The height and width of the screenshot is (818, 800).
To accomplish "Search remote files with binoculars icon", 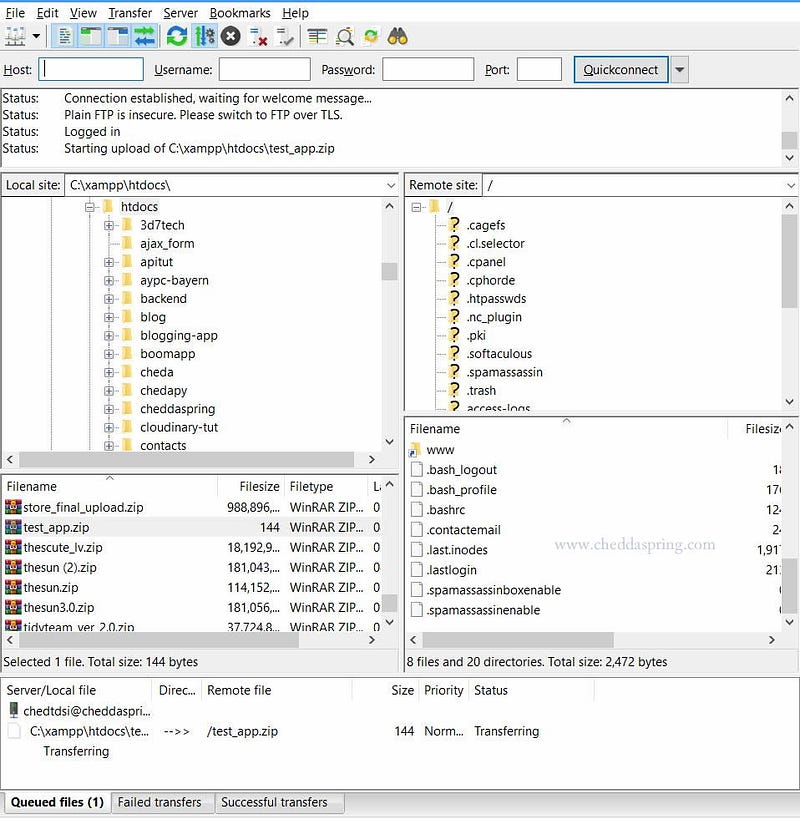I will point(398,37).
